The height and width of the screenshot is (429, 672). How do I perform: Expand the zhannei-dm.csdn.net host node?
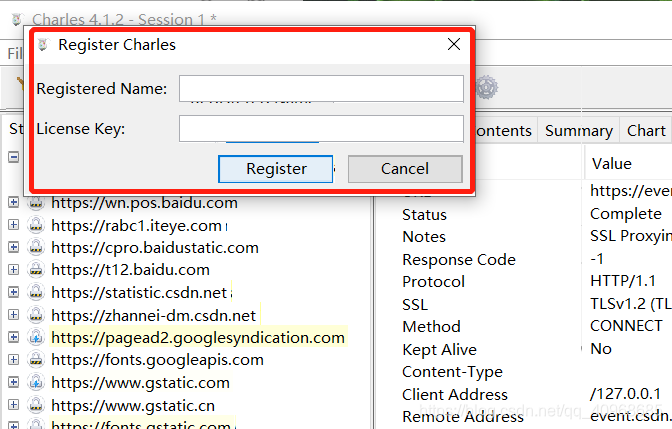click(14, 315)
